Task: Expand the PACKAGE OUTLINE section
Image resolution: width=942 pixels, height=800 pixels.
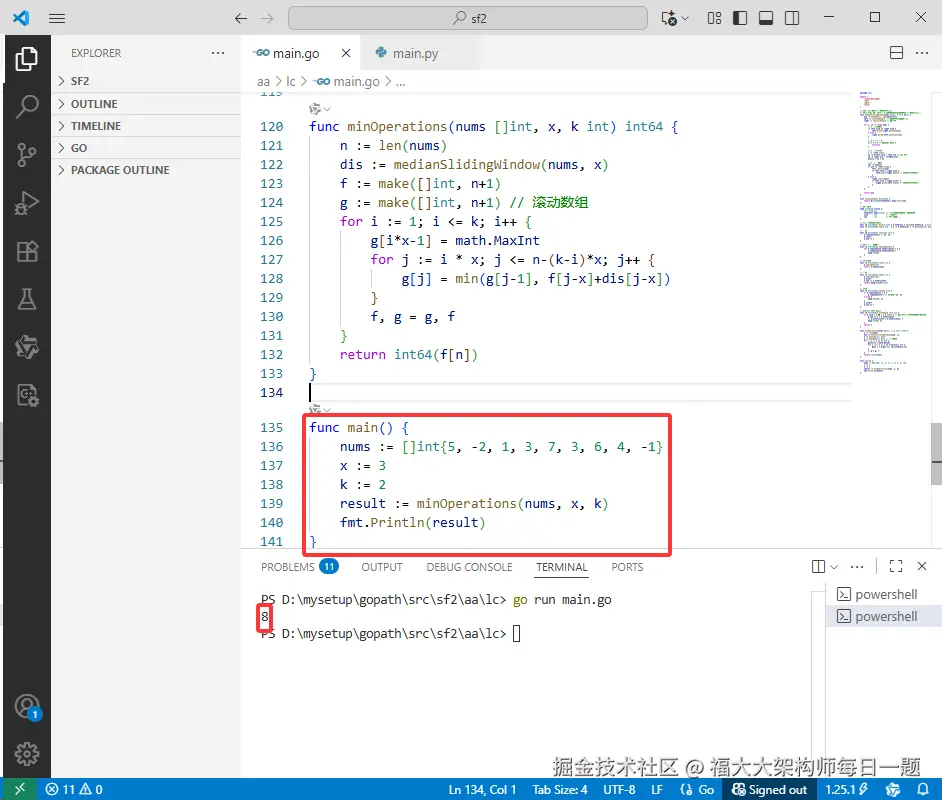Action: [147, 170]
